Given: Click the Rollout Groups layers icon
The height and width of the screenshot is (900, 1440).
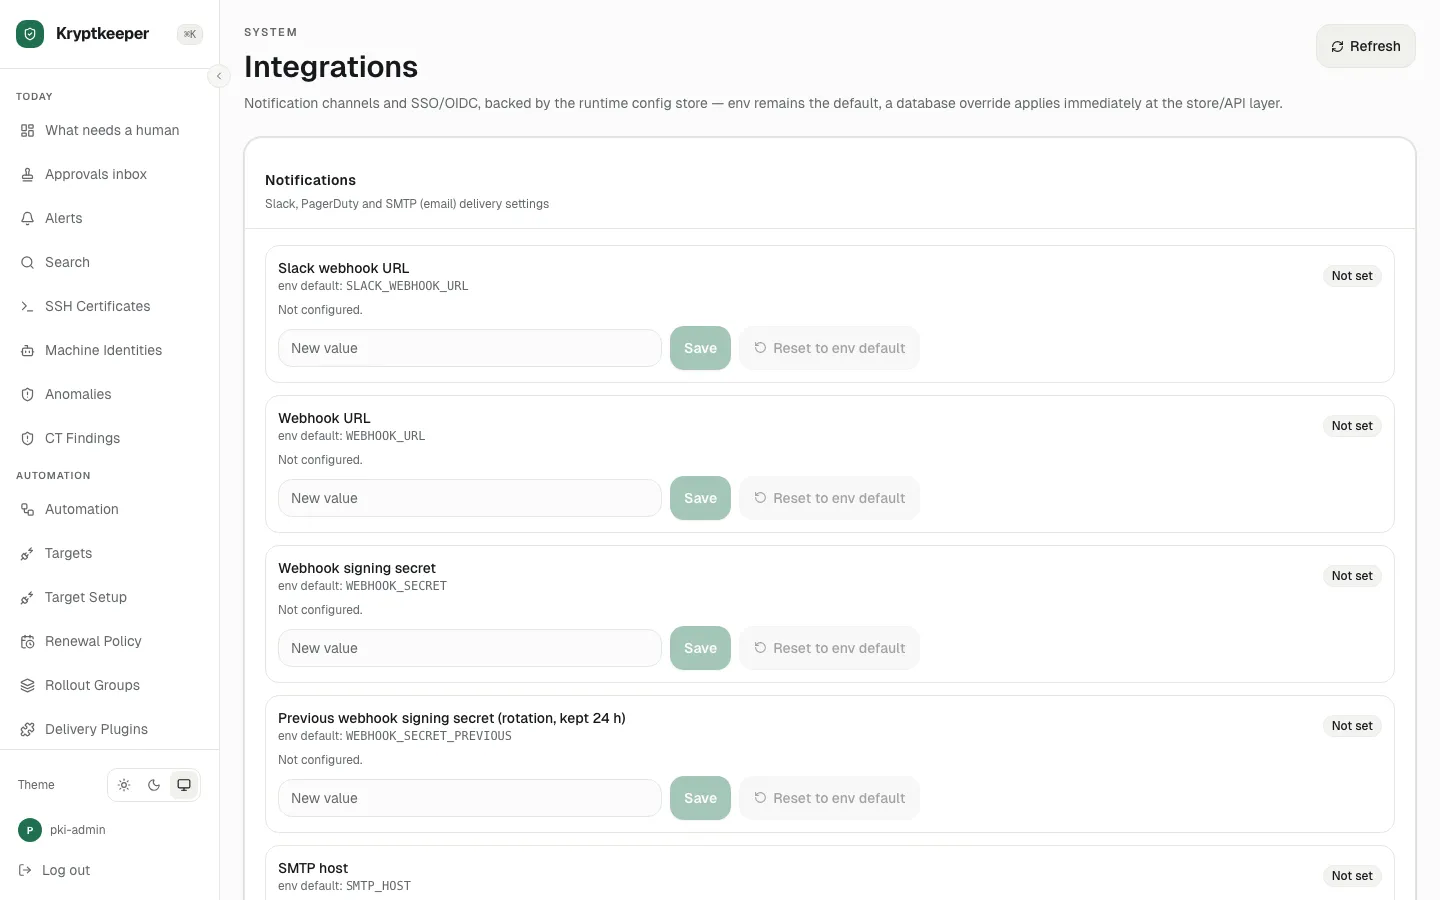Looking at the screenshot, I should 28,686.
